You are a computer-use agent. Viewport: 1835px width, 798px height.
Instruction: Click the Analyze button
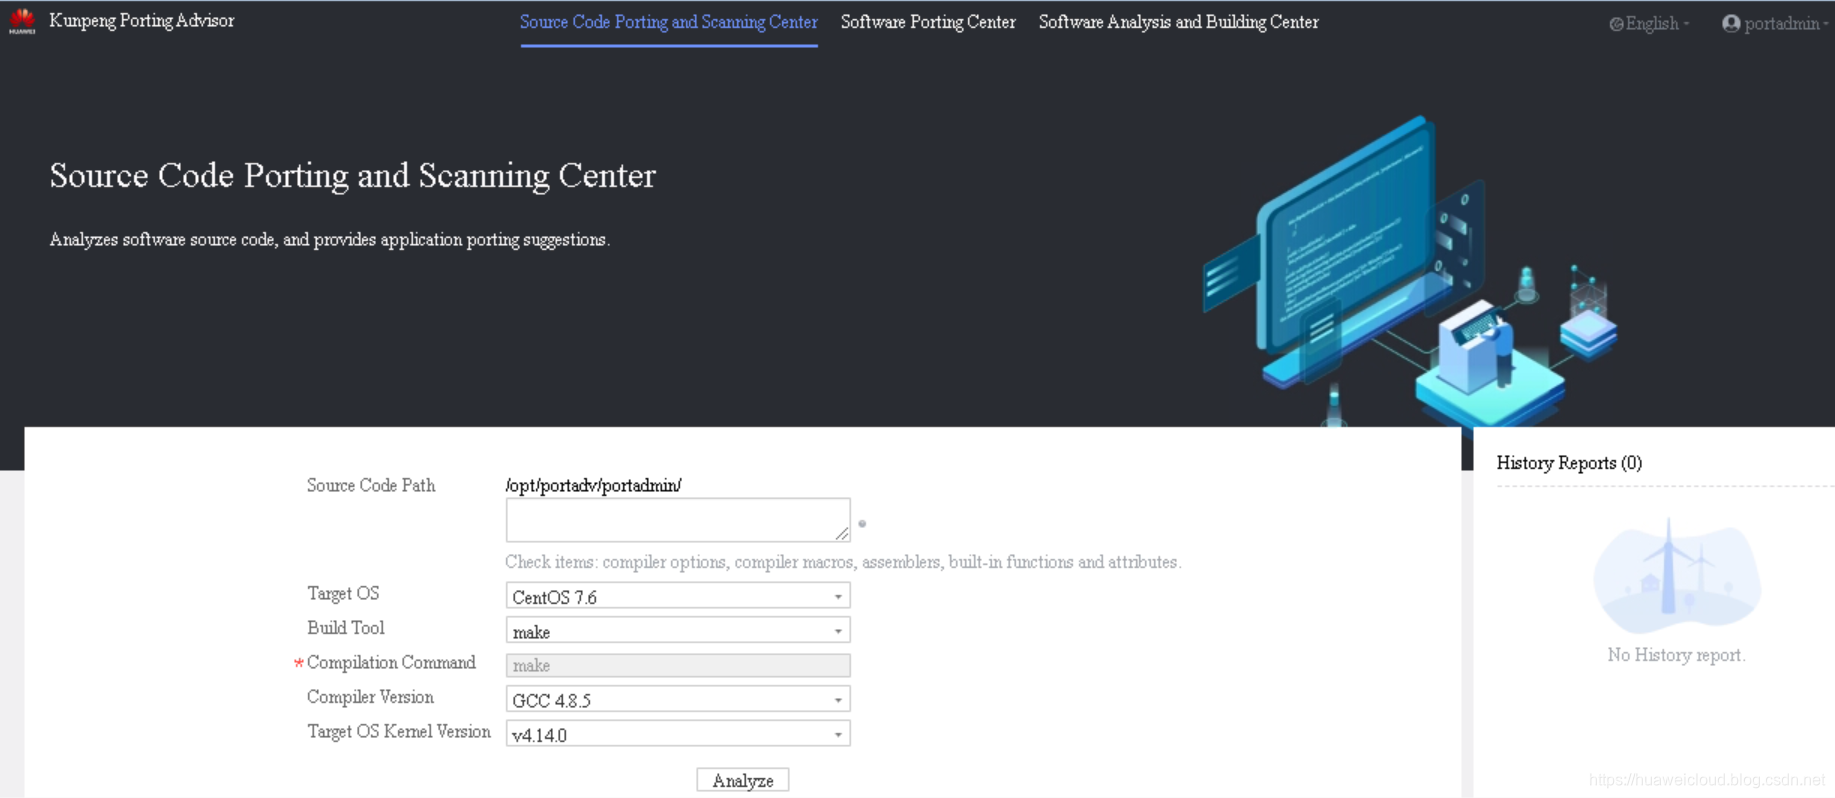click(x=742, y=780)
